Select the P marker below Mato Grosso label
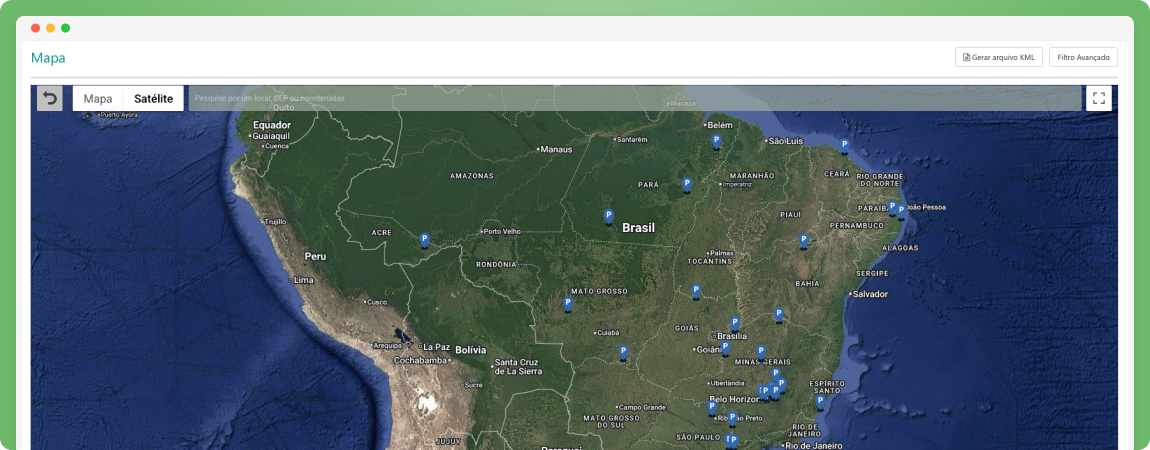This screenshot has height=450, width=1150. point(568,303)
